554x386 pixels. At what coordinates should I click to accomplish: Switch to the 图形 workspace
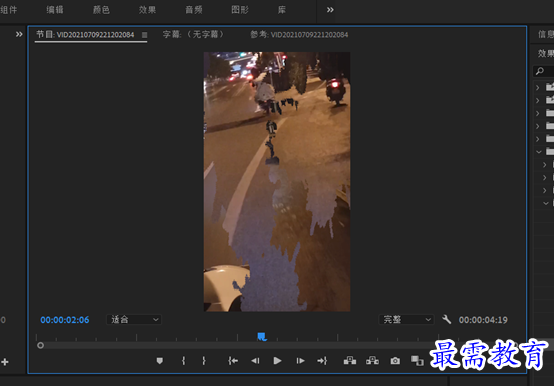tap(240, 10)
